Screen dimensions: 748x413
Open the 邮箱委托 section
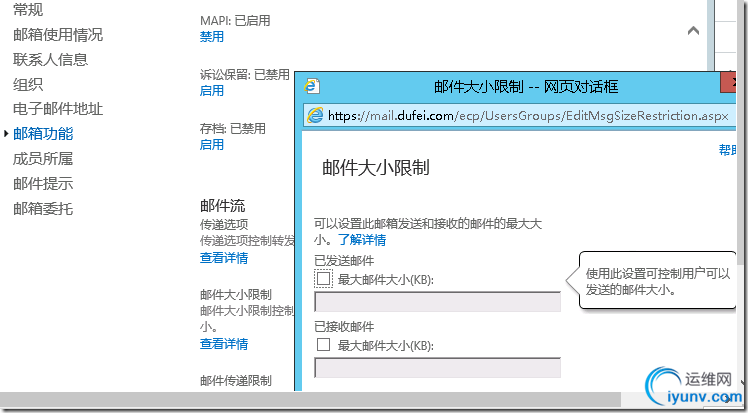point(43,208)
